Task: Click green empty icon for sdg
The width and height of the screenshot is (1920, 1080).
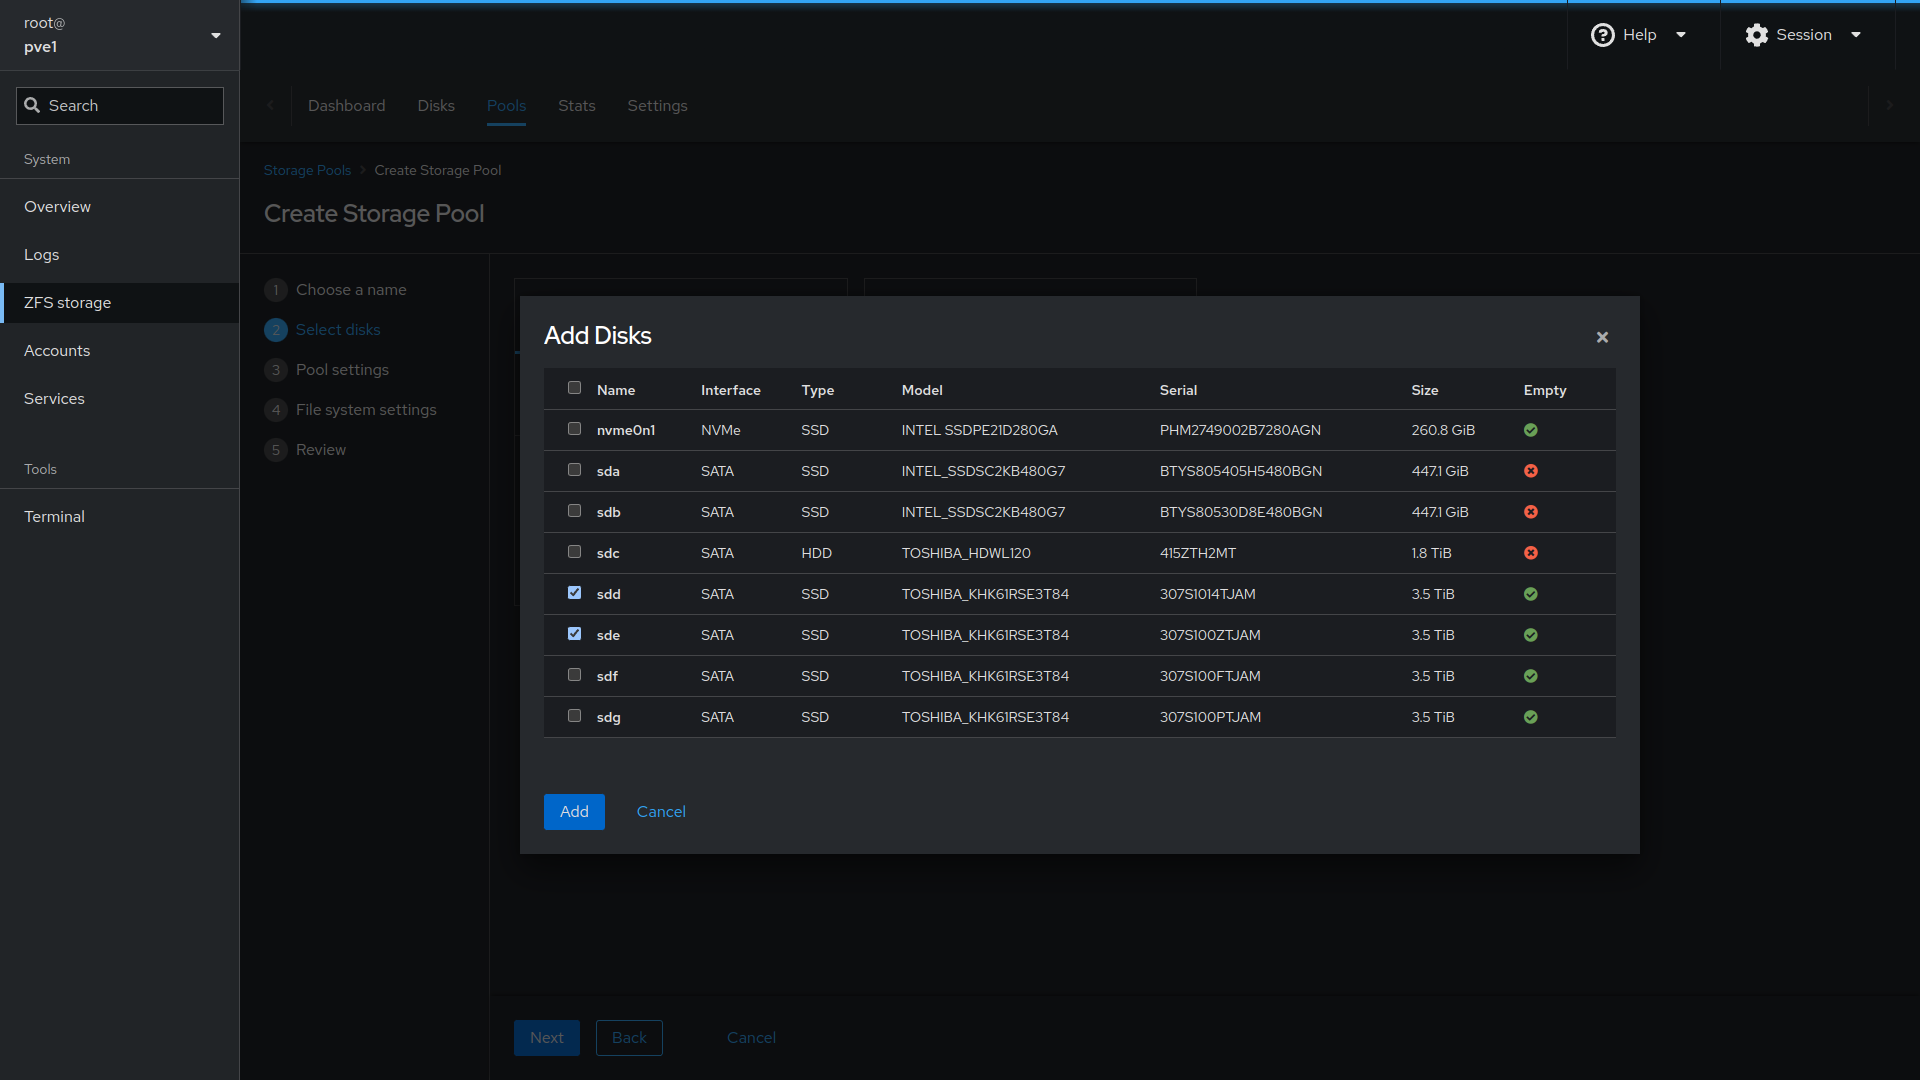Action: 1530,717
